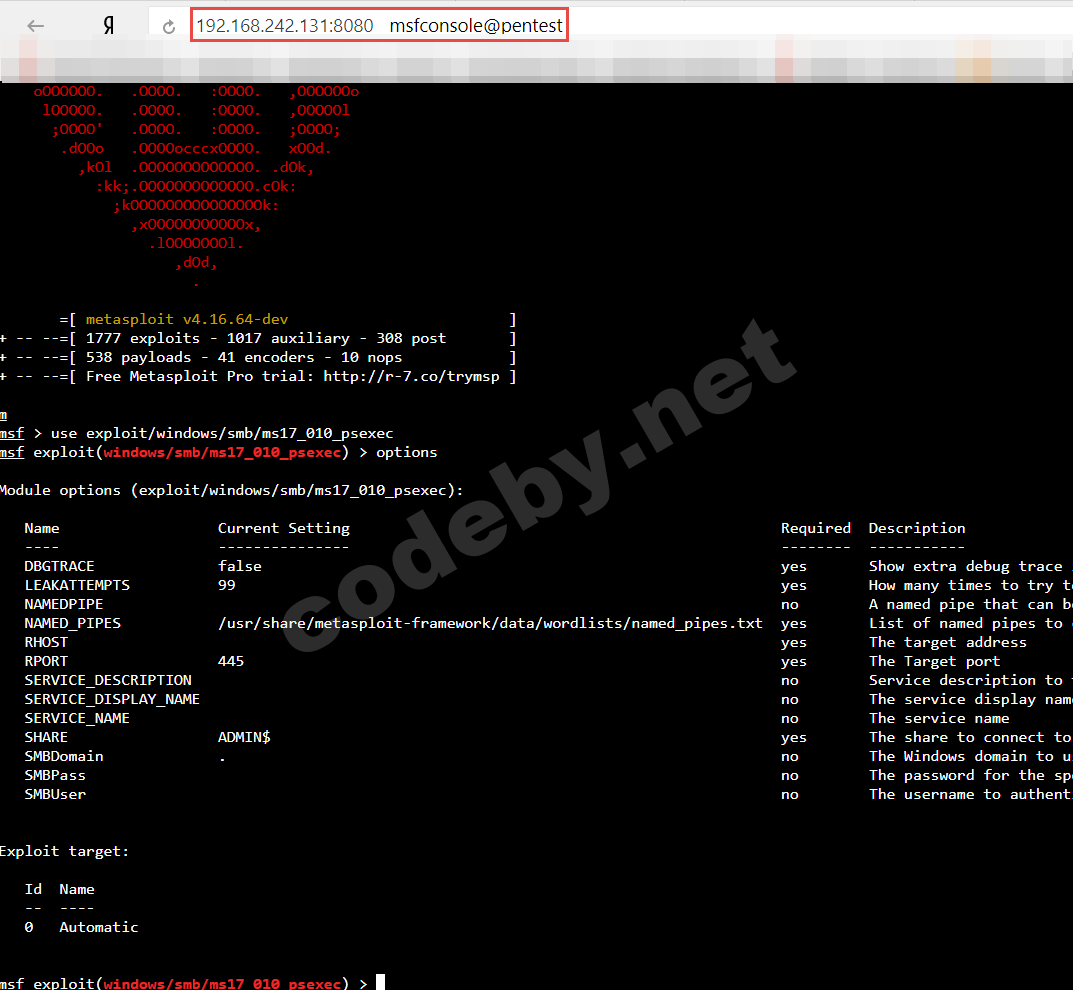Image resolution: width=1073 pixels, height=990 pixels.
Task: Select 'The target address' description text
Action: coord(948,642)
